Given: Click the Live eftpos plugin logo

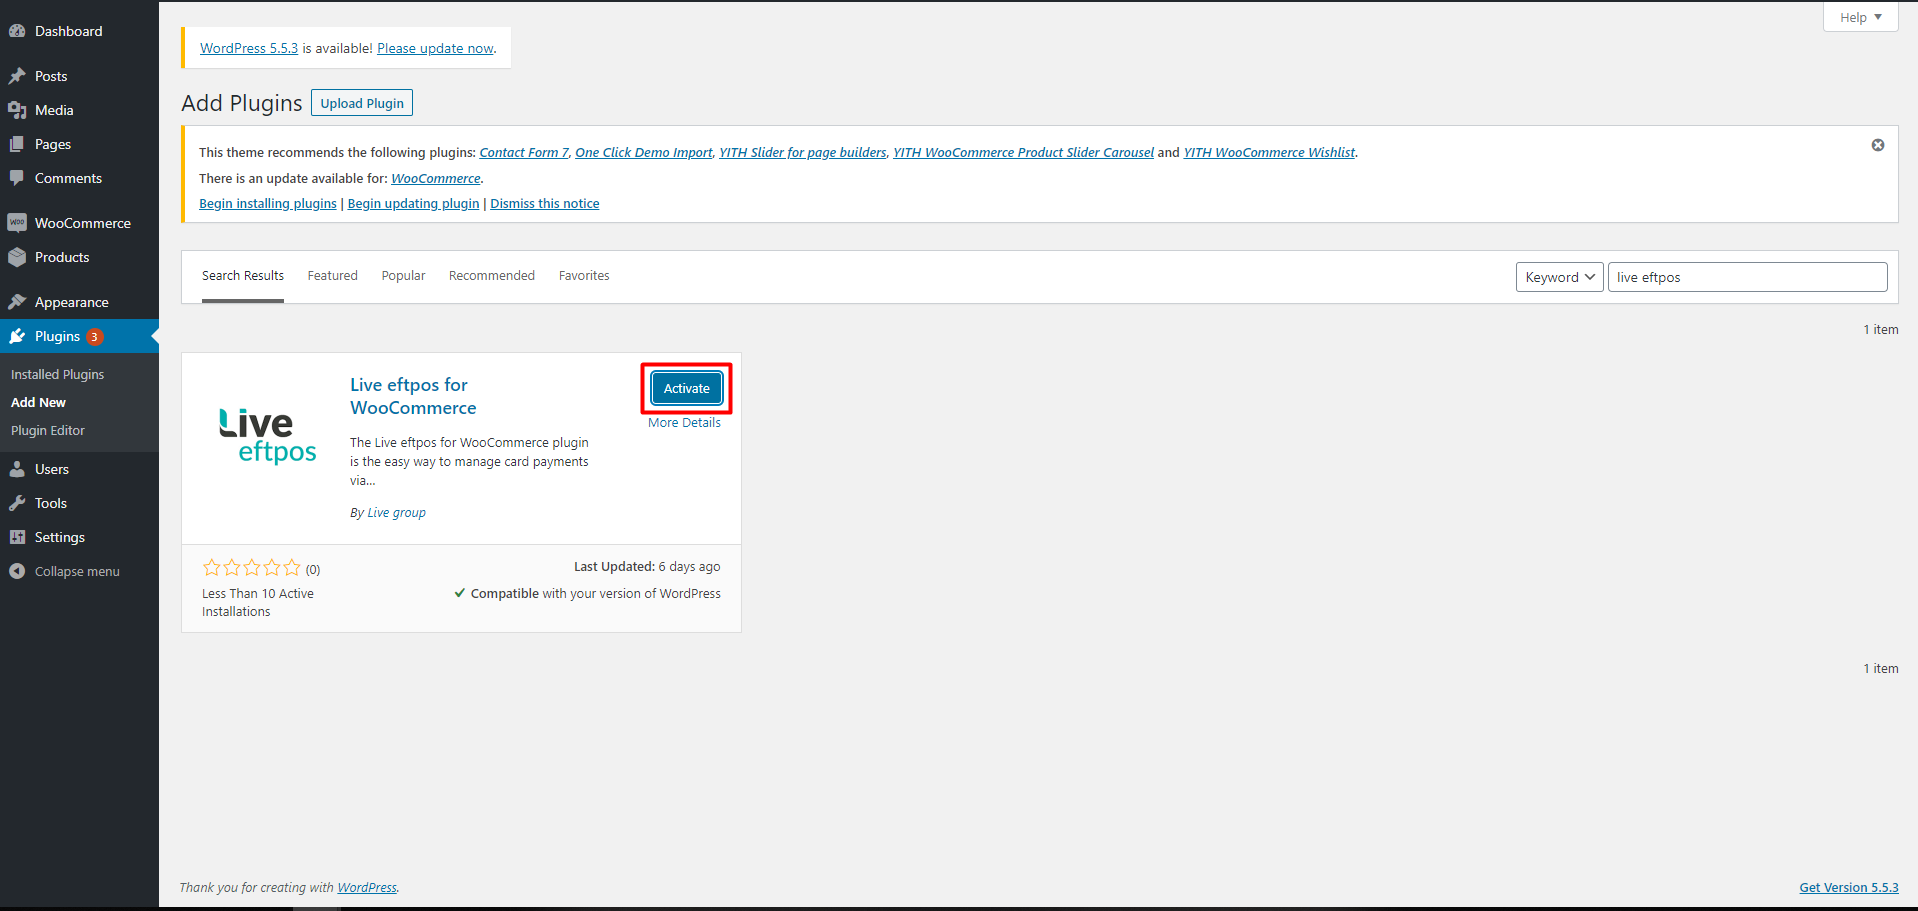Looking at the screenshot, I should click(267, 436).
